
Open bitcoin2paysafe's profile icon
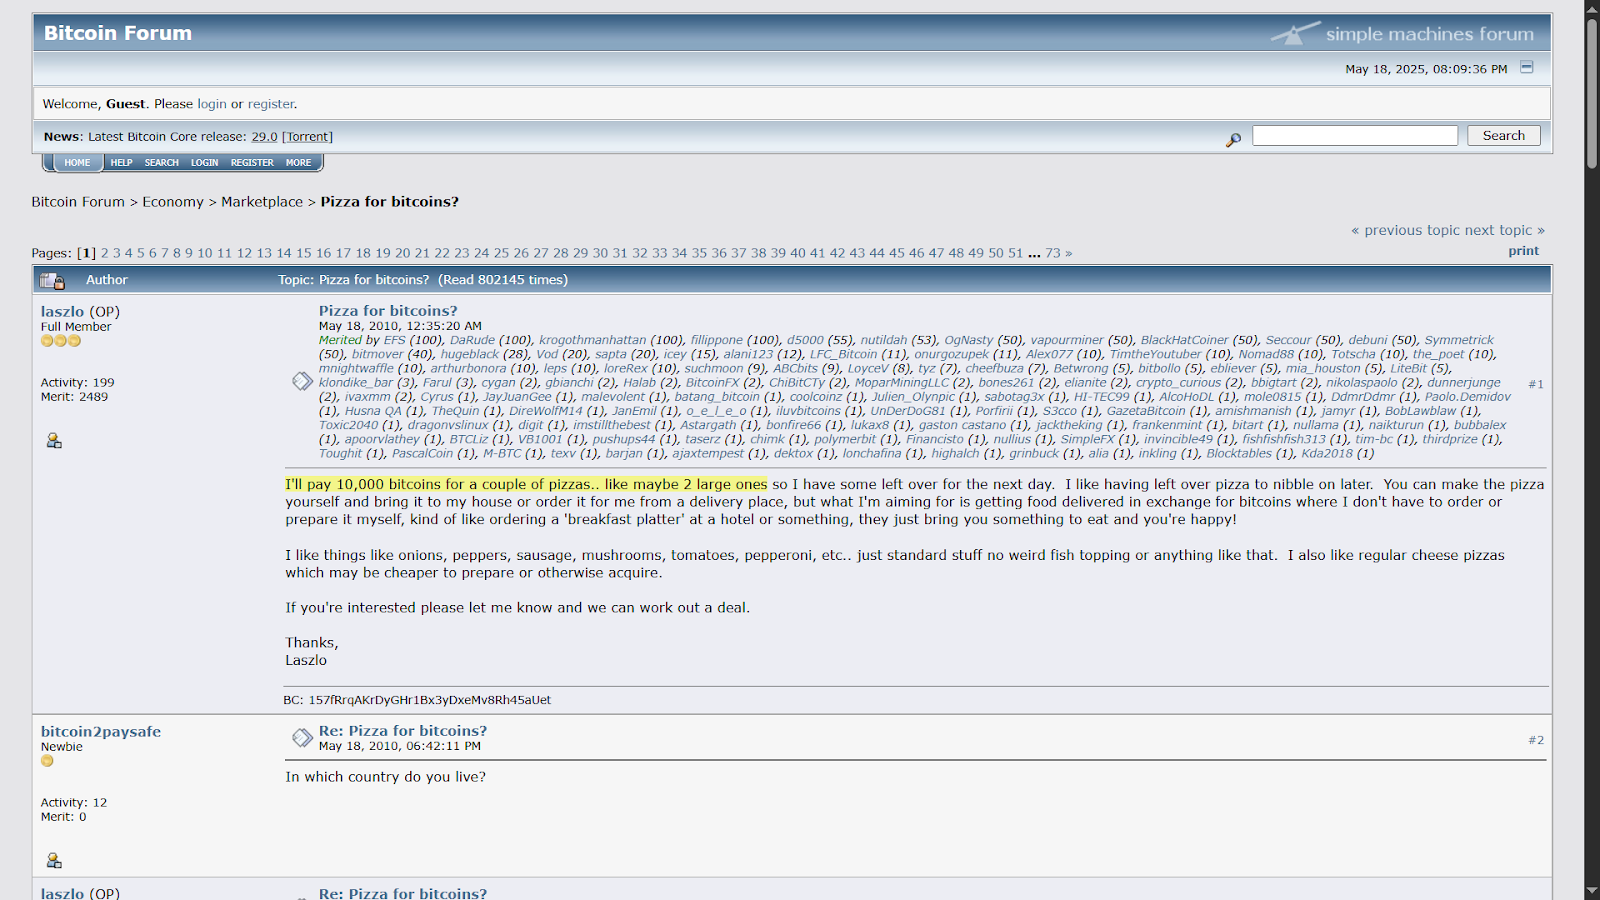(54, 860)
